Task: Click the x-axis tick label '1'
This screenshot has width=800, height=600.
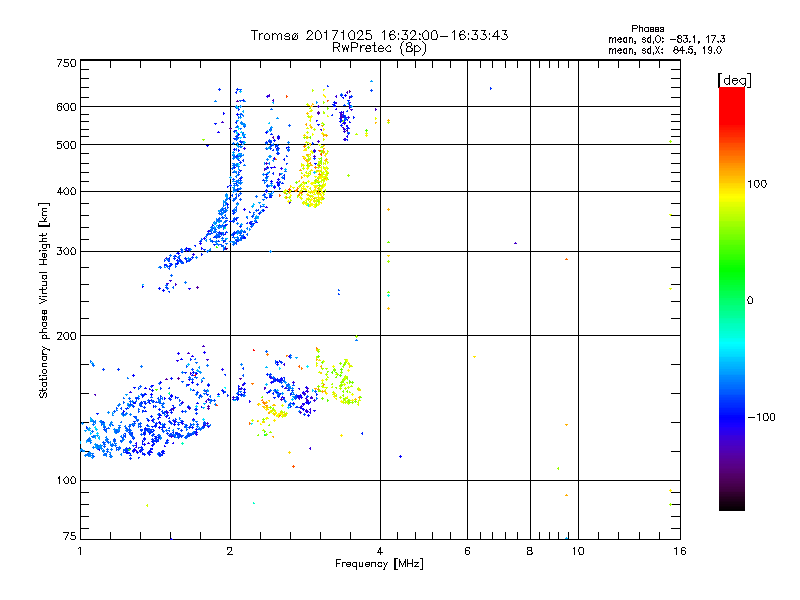Action: (x=80, y=551)
